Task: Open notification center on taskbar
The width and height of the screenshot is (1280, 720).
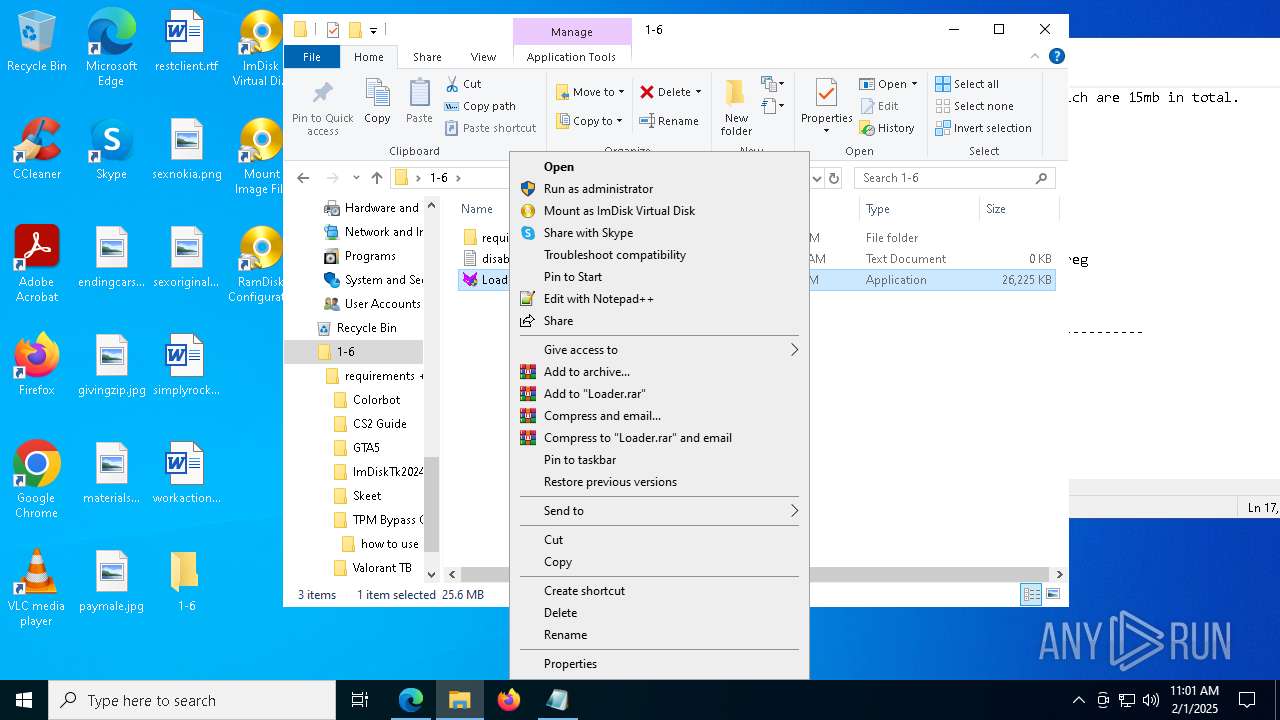Action: point(1247,700)
